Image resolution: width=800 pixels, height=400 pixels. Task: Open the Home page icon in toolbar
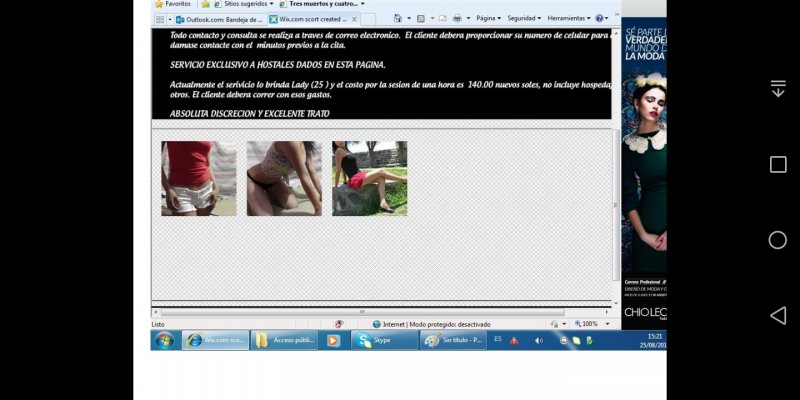[x=398, y=18]
